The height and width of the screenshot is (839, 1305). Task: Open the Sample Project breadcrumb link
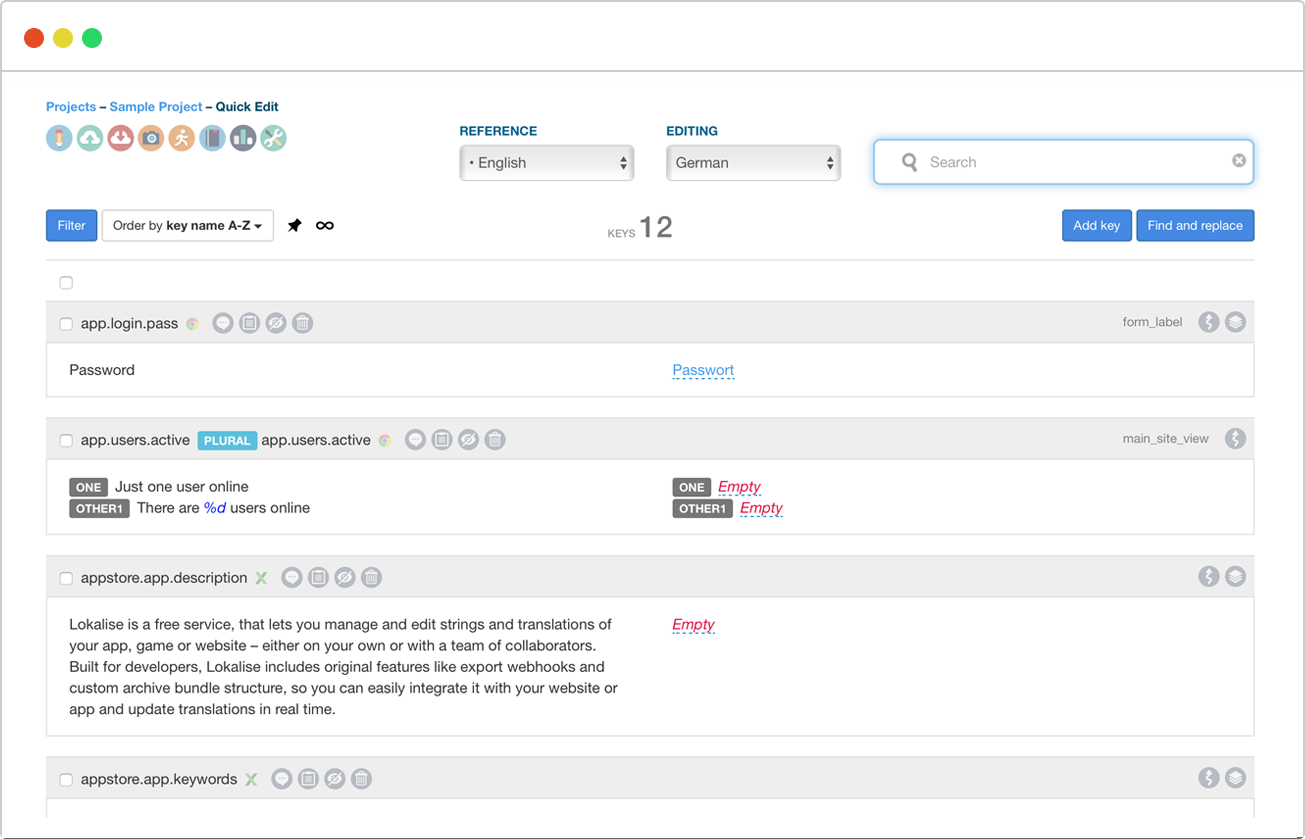click(156, 107)
